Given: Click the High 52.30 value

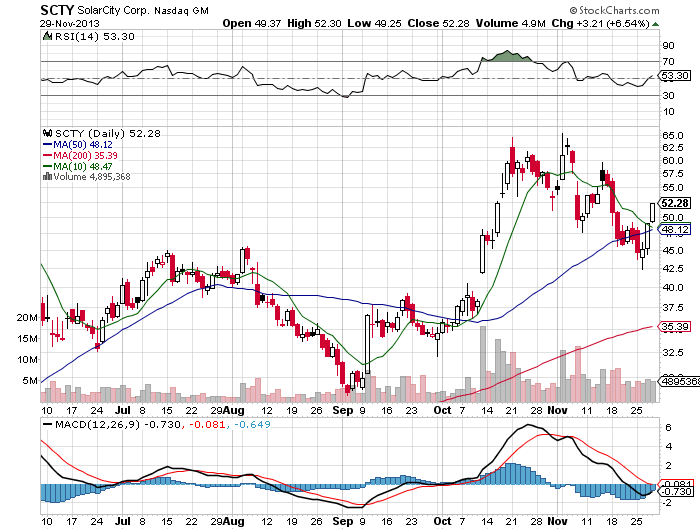Looking at the screenshot, I should pyautogui.click(x=314, y=23).
